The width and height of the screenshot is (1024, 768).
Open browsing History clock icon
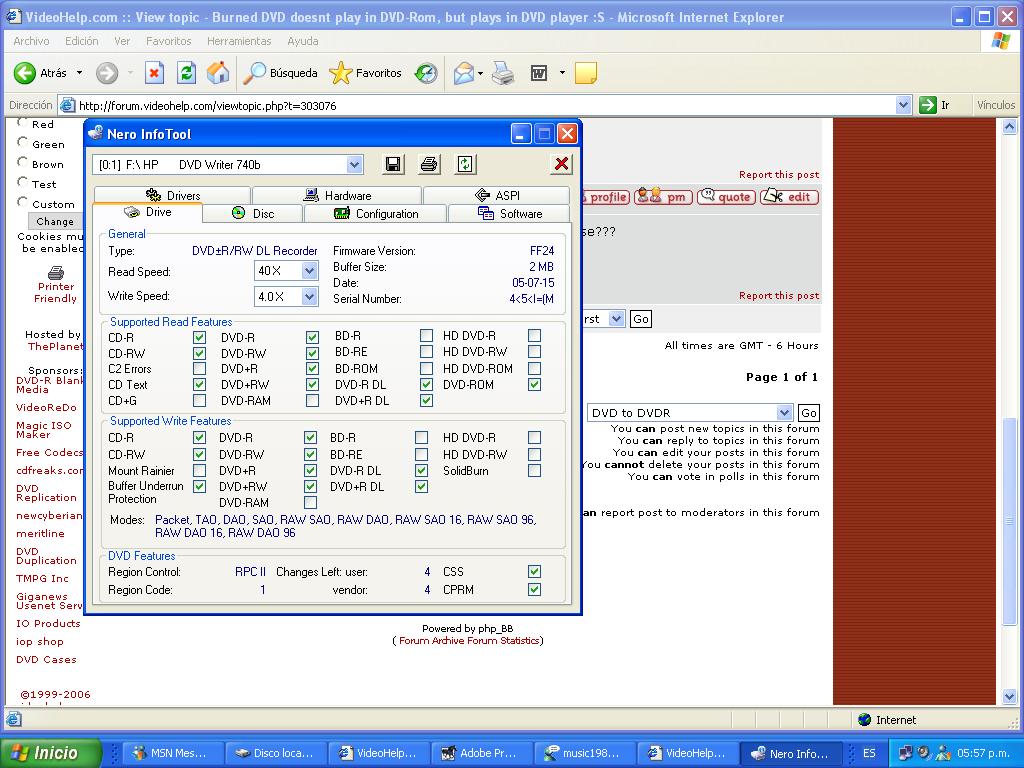(x=426, y=73)
